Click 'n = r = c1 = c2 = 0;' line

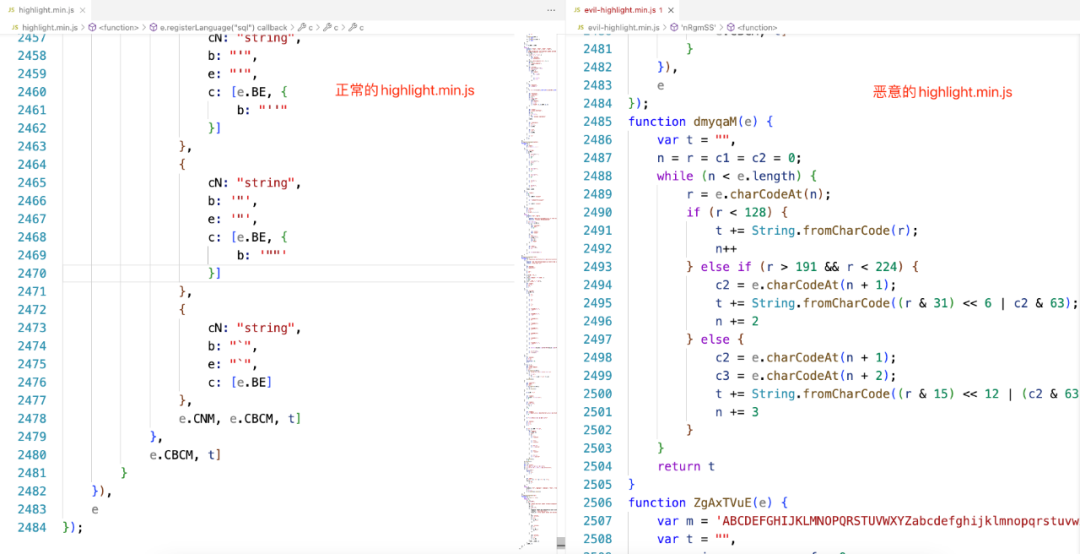point(730,158)
